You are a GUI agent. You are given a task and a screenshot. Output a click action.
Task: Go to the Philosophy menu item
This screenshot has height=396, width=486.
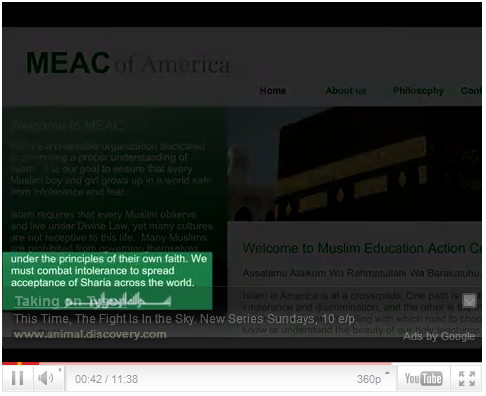tap(418, 91)
